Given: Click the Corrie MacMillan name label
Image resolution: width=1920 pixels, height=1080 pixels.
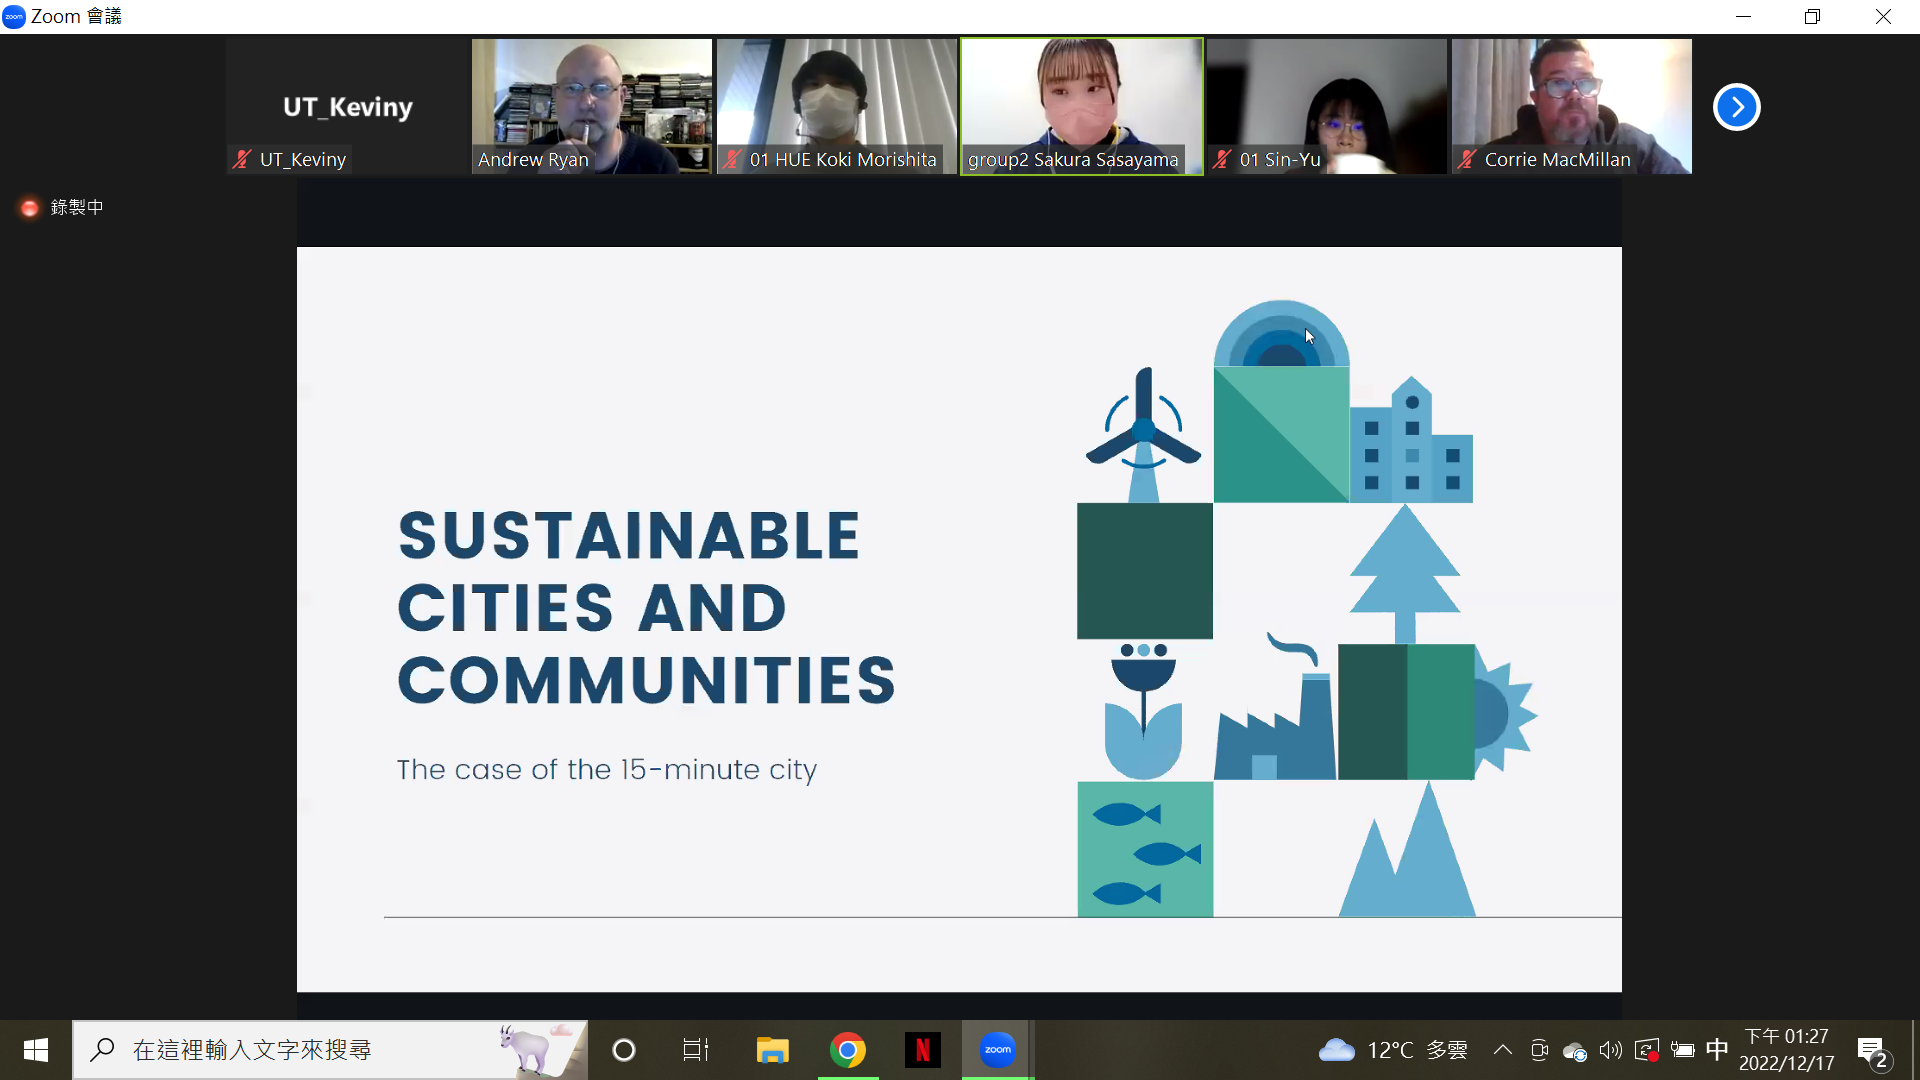Looking at the screenshot, I should tap(1557, 159).
